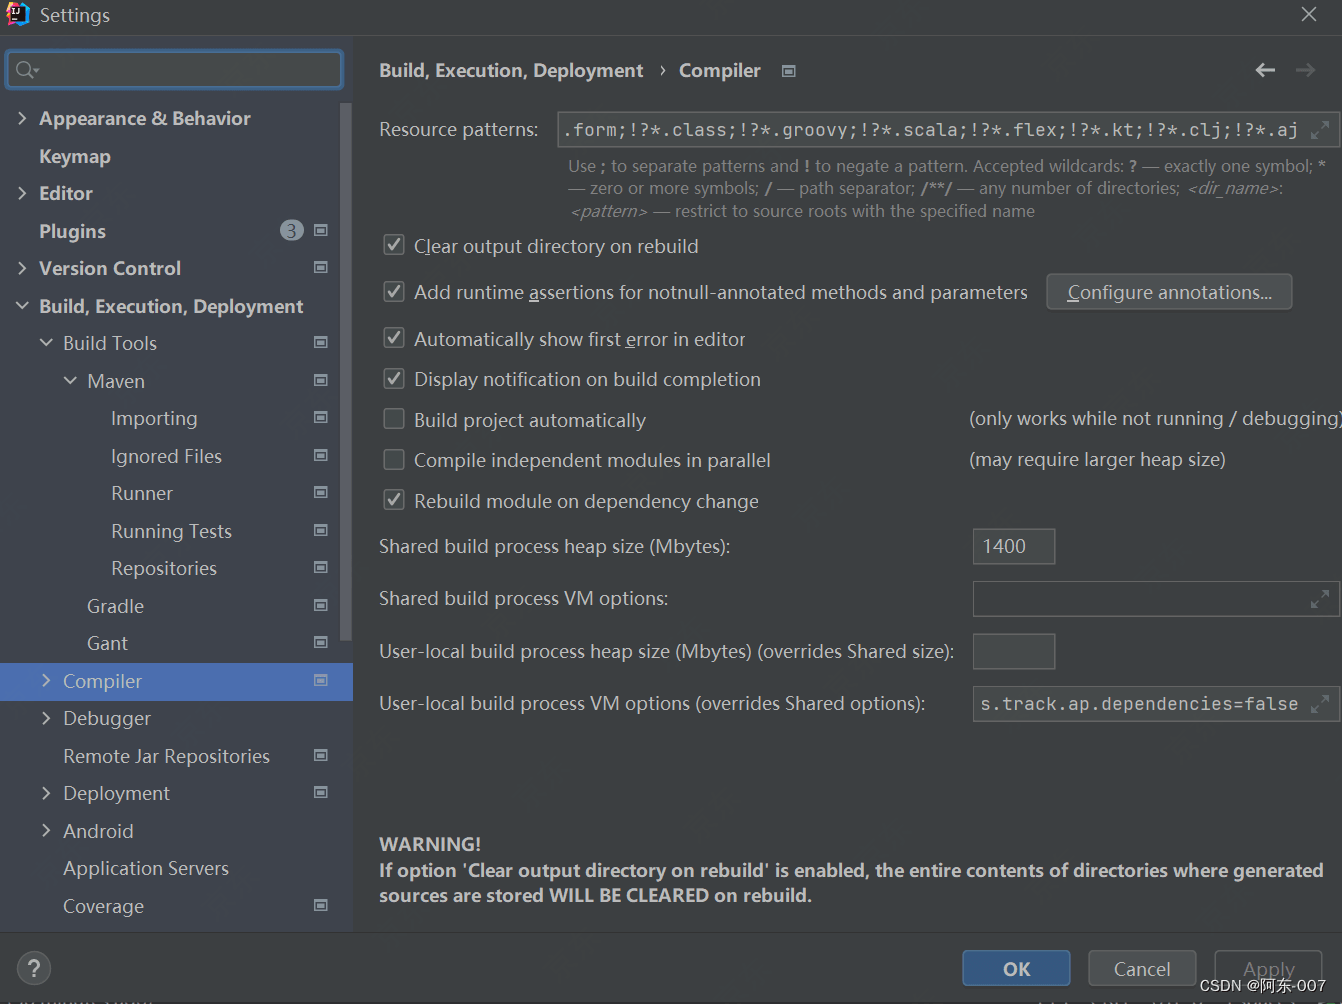Click the back navigation arrow
Viewport: 1342px width, 1004px height.
point(1265,70)
